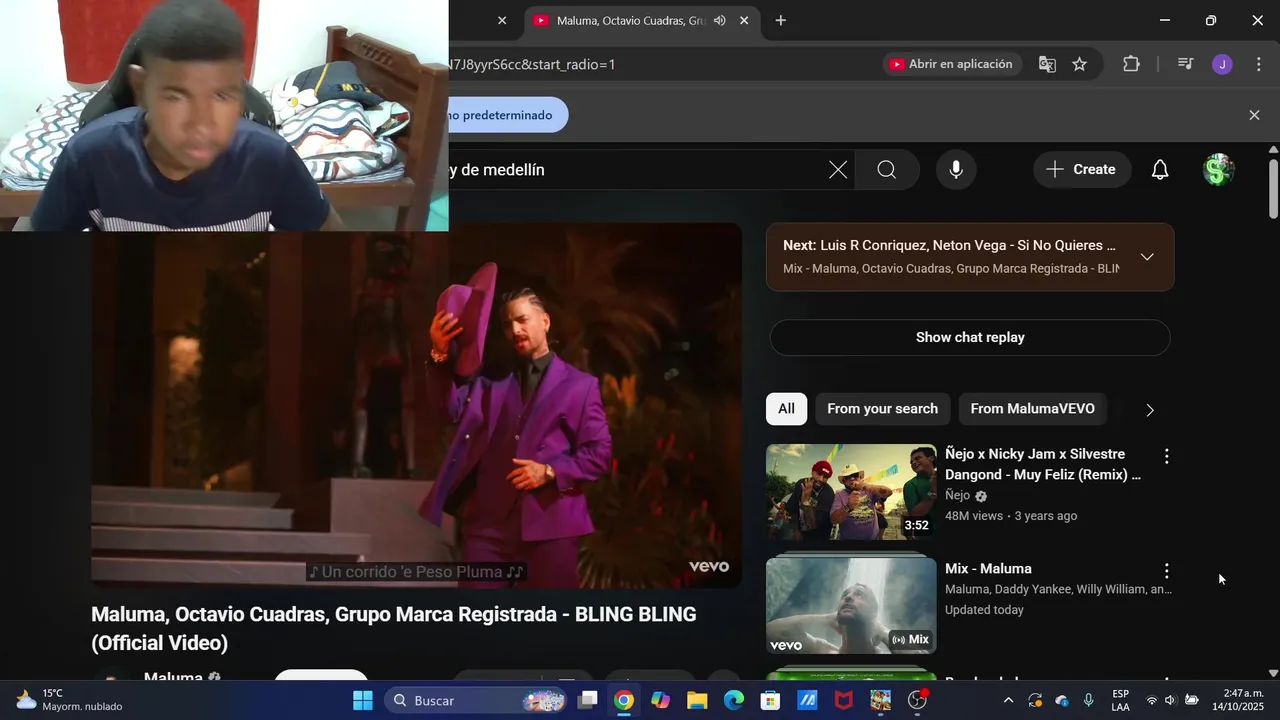Show more filter chips with right arrow
The image size is (1280, 720).
[1150, 410]
